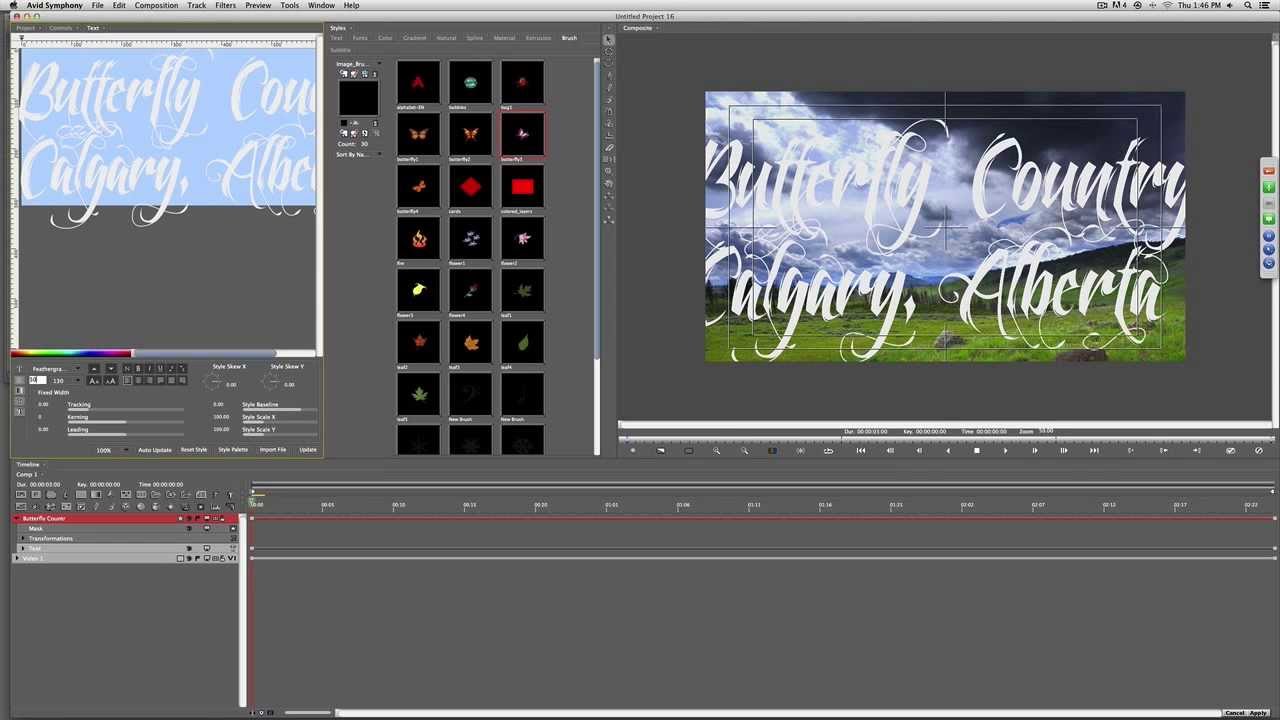Click the italic text style icon
1280x720 pixels.
click(x=149, y=369)
